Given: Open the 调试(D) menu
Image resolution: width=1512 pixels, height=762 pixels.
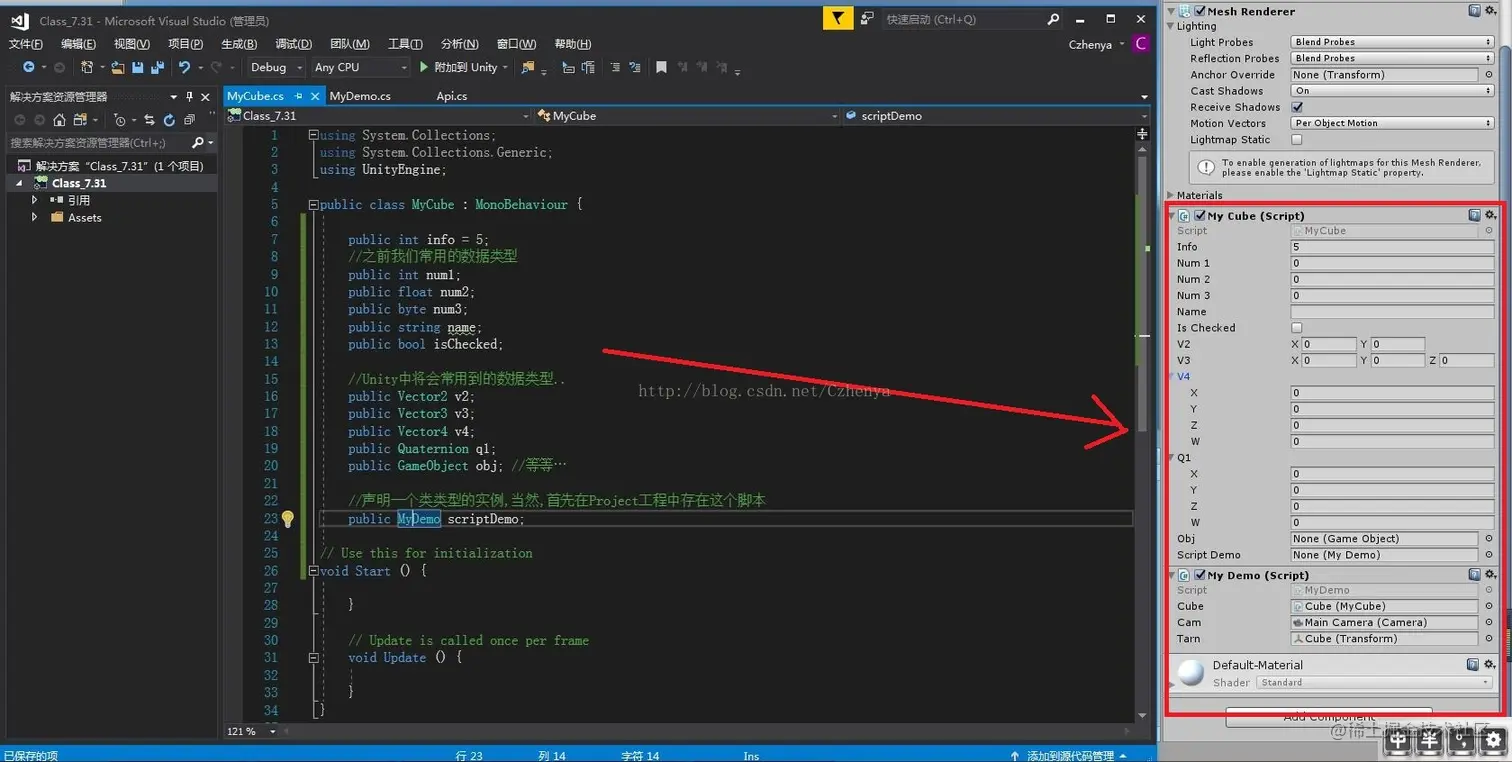Looking at the screenshot, I should pos(293,44).
